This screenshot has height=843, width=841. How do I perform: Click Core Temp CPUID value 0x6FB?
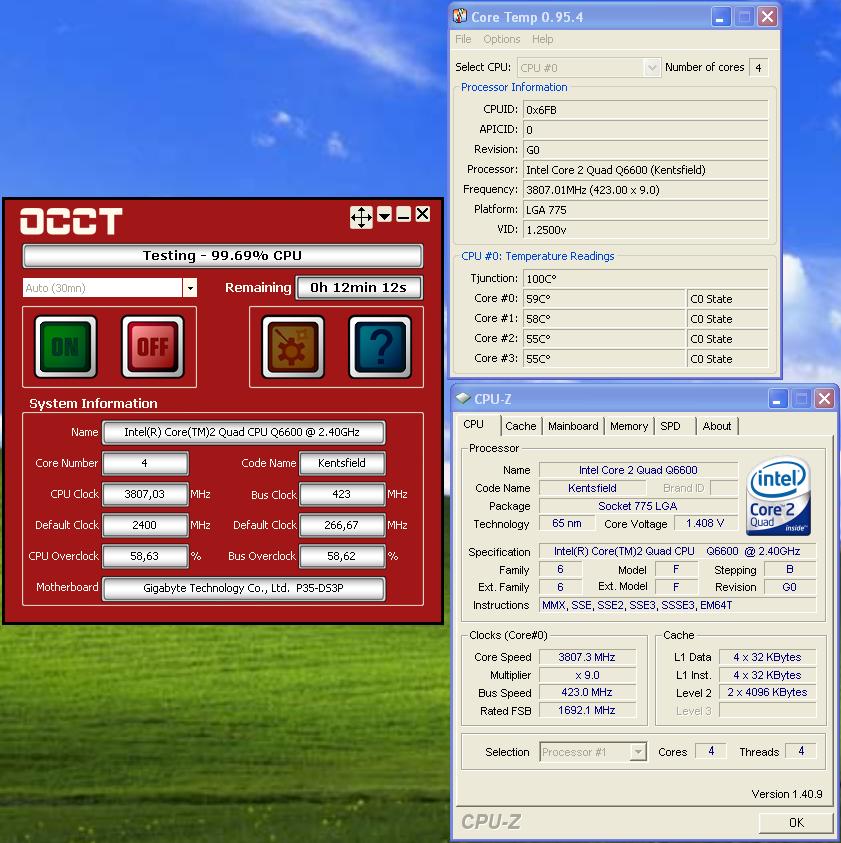click(x=645, y=110)
